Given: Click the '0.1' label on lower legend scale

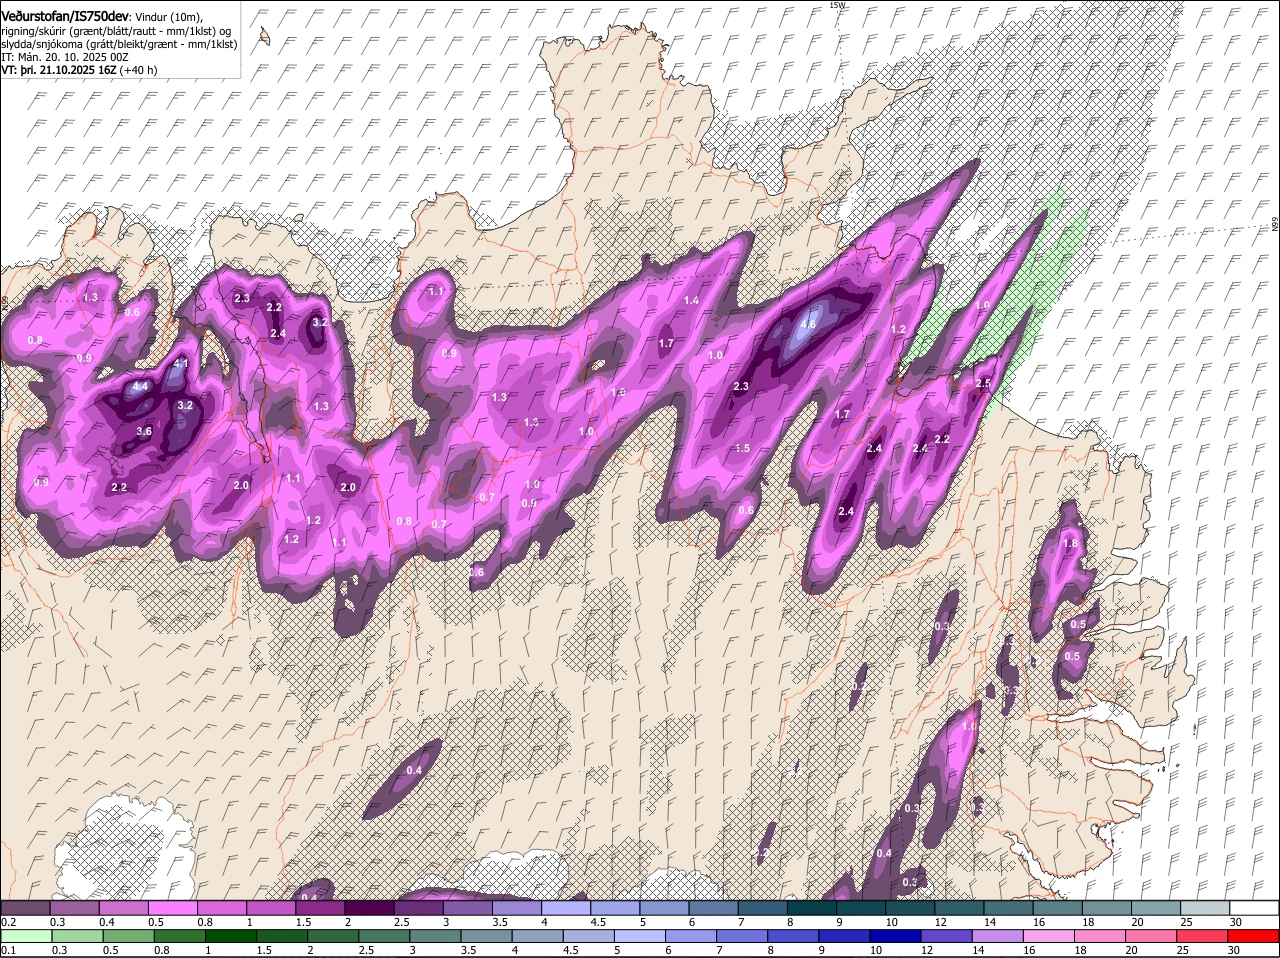Looking at the screenshot, I should pyautogui.click(x=8, y=950).
